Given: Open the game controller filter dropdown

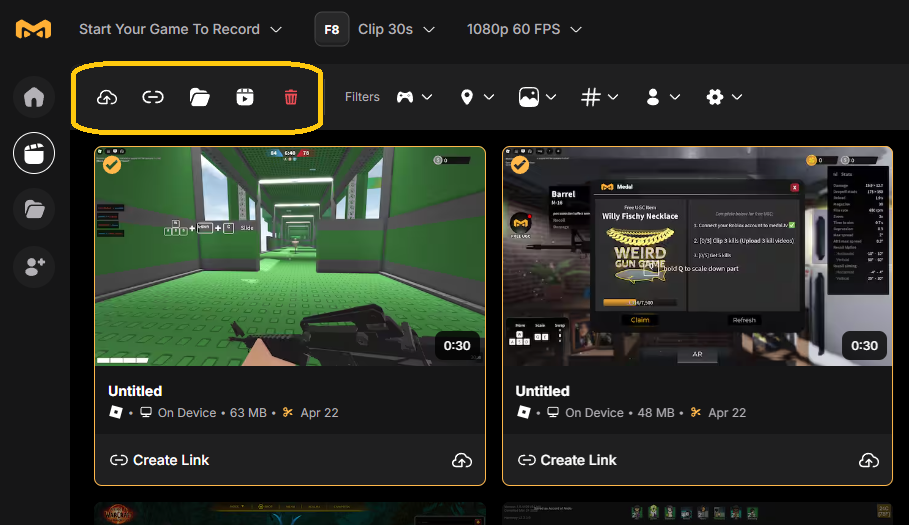Looking at the screenshot, I should [x=414, y=97].
